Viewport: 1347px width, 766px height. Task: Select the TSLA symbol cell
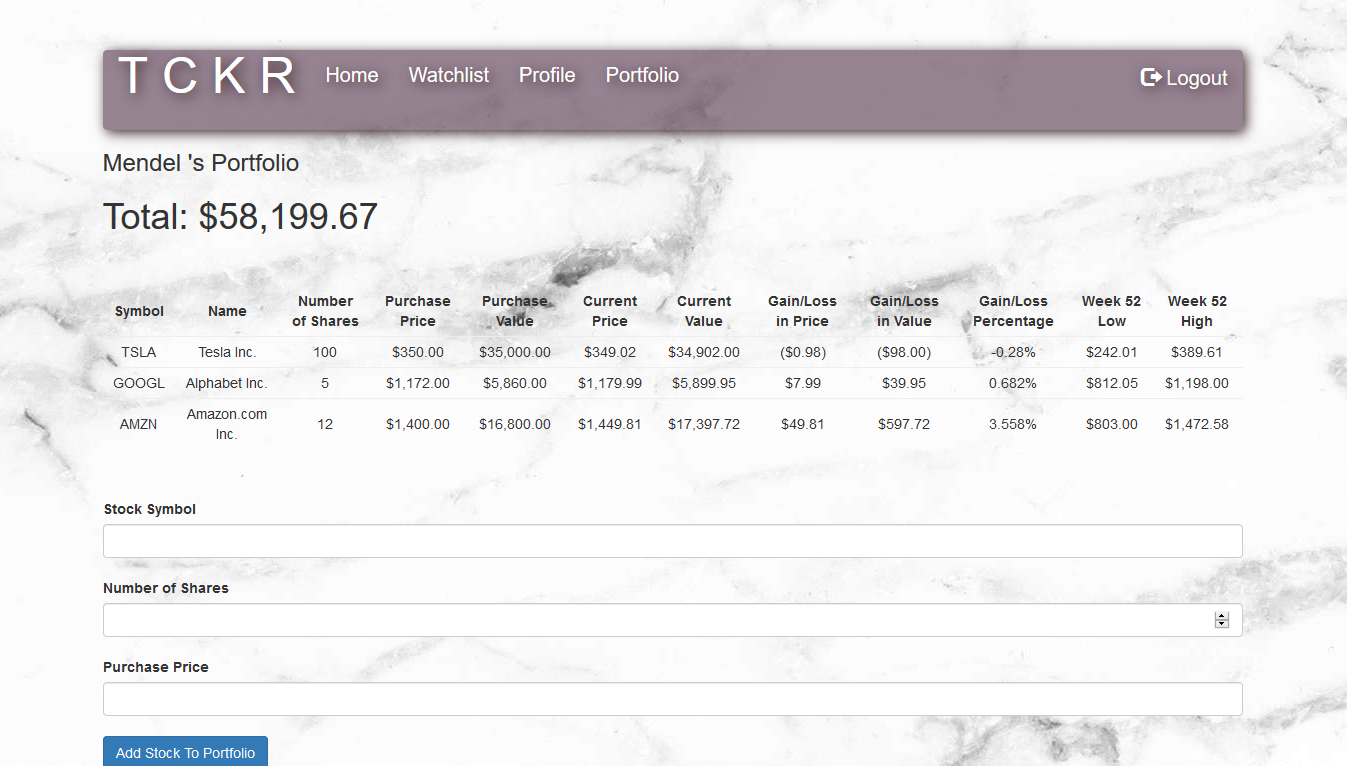tap(139, 352)
